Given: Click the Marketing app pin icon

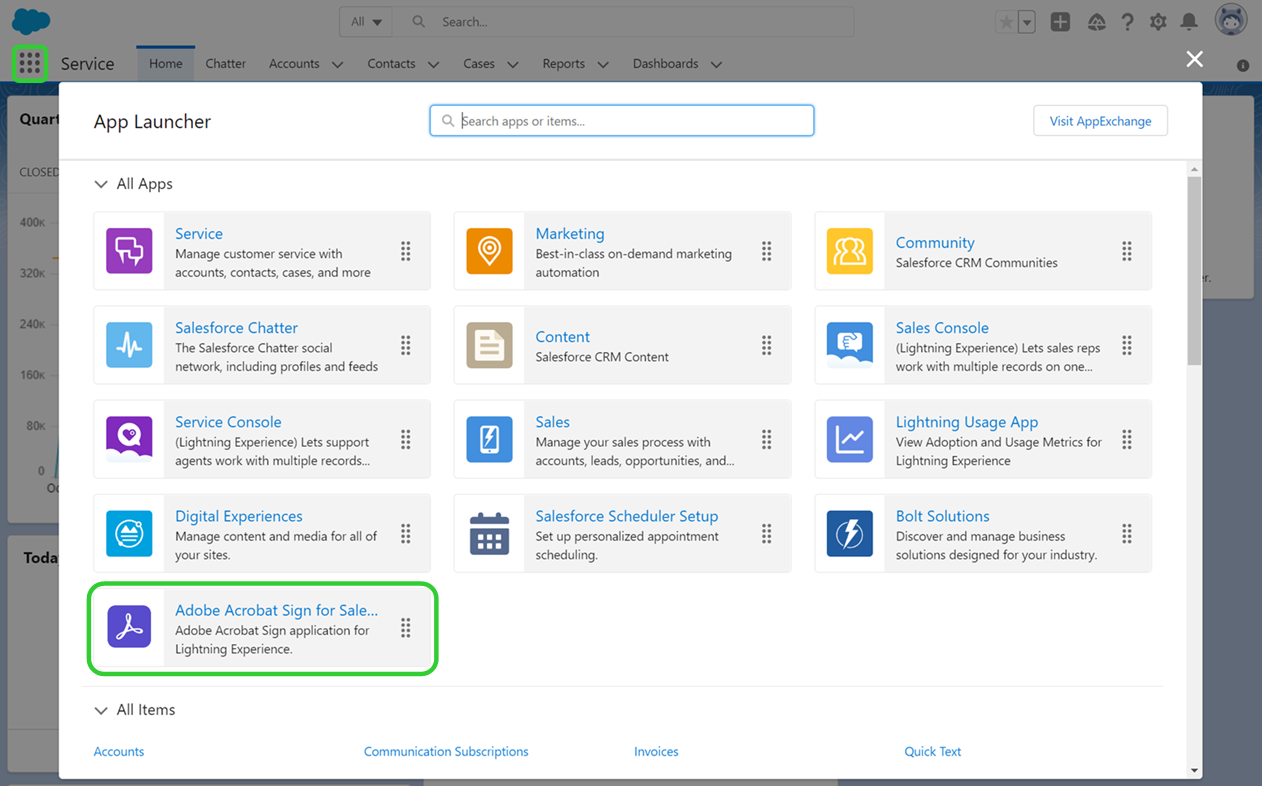Looking at the screenshot, I should (489, 251).
